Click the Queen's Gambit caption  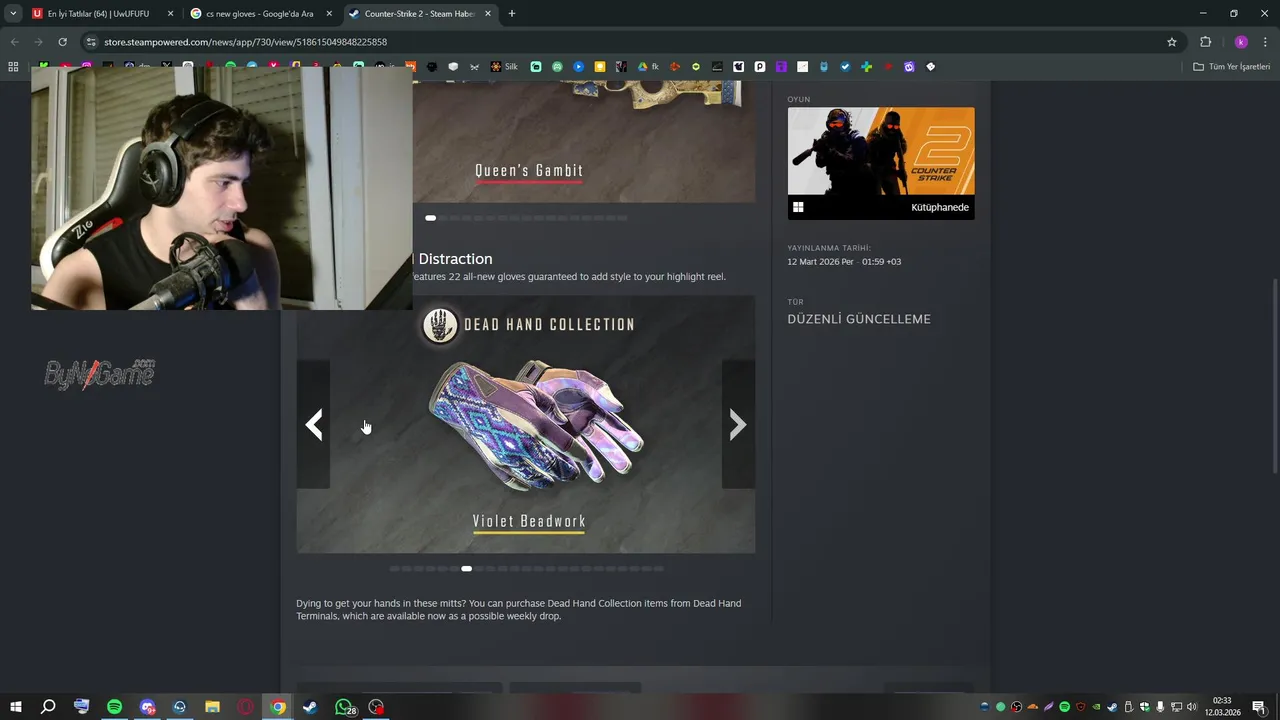[x=529, y=171]
